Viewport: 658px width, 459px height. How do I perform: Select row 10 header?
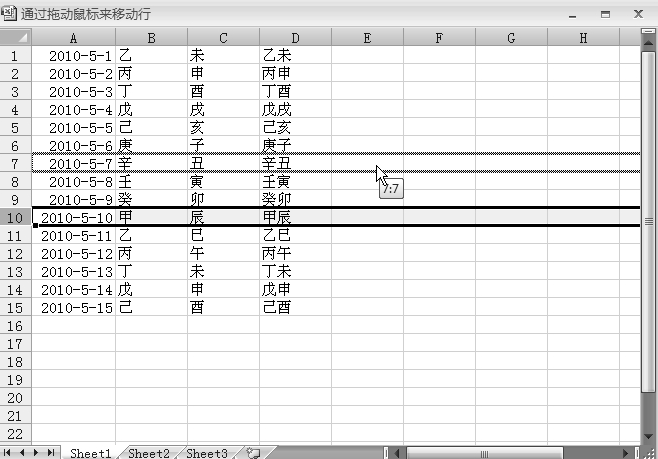click(16, 217)
